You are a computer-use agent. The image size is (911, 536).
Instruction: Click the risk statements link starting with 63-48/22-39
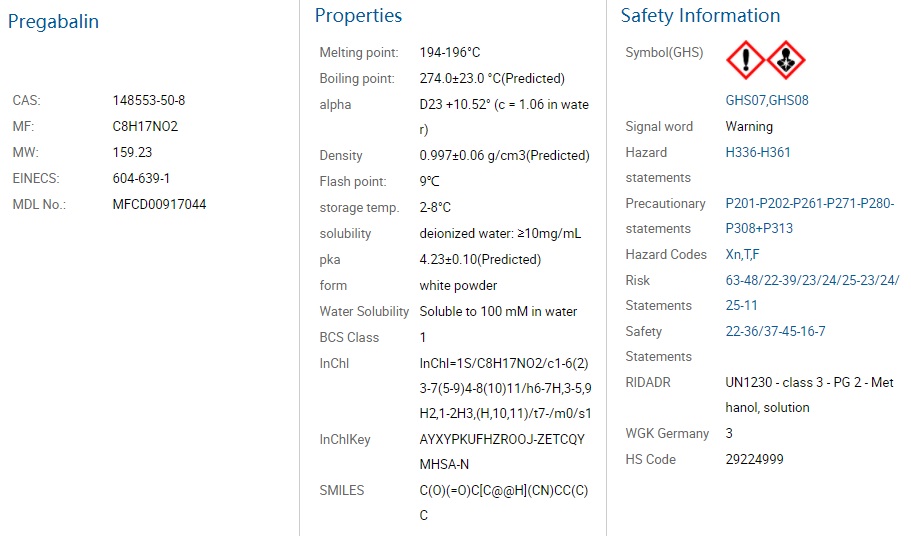[812, 292]
